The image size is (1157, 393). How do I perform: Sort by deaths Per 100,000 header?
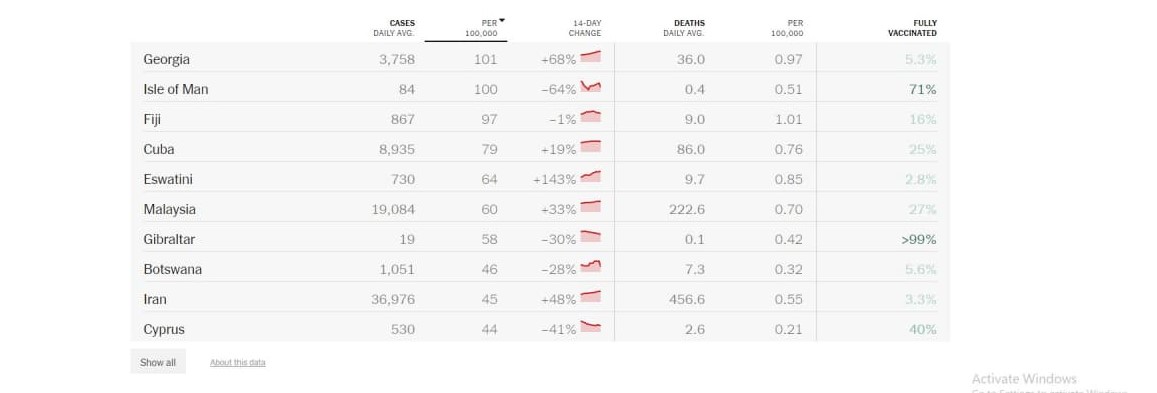point(789,28)
